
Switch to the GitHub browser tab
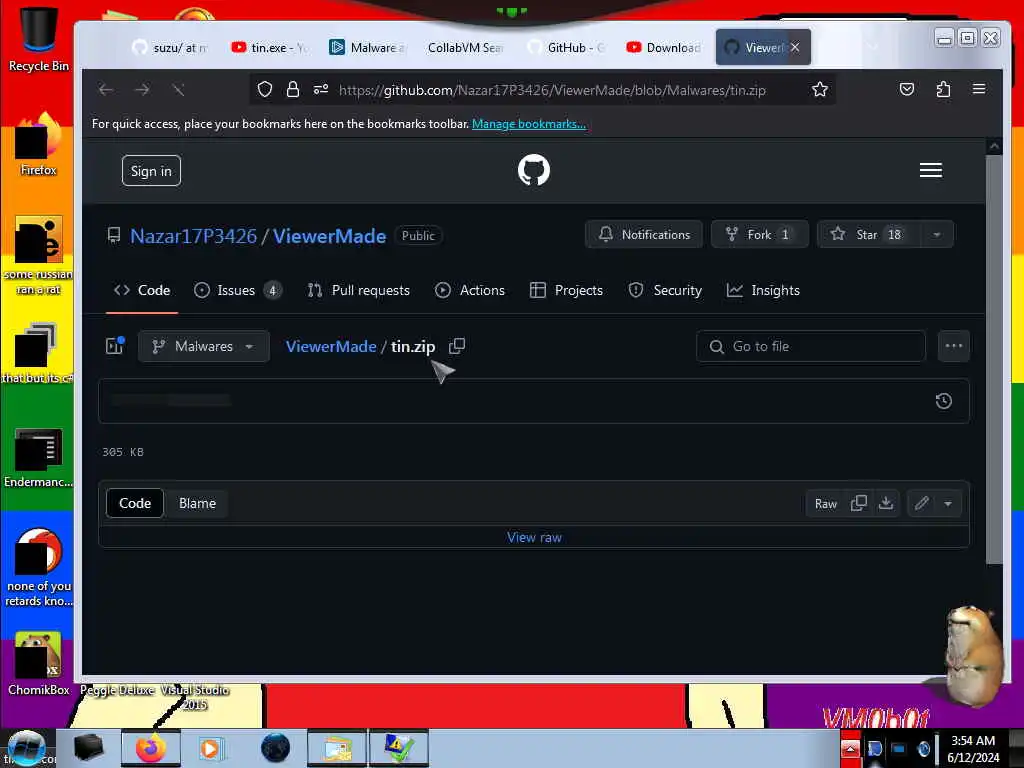[566, 47]
